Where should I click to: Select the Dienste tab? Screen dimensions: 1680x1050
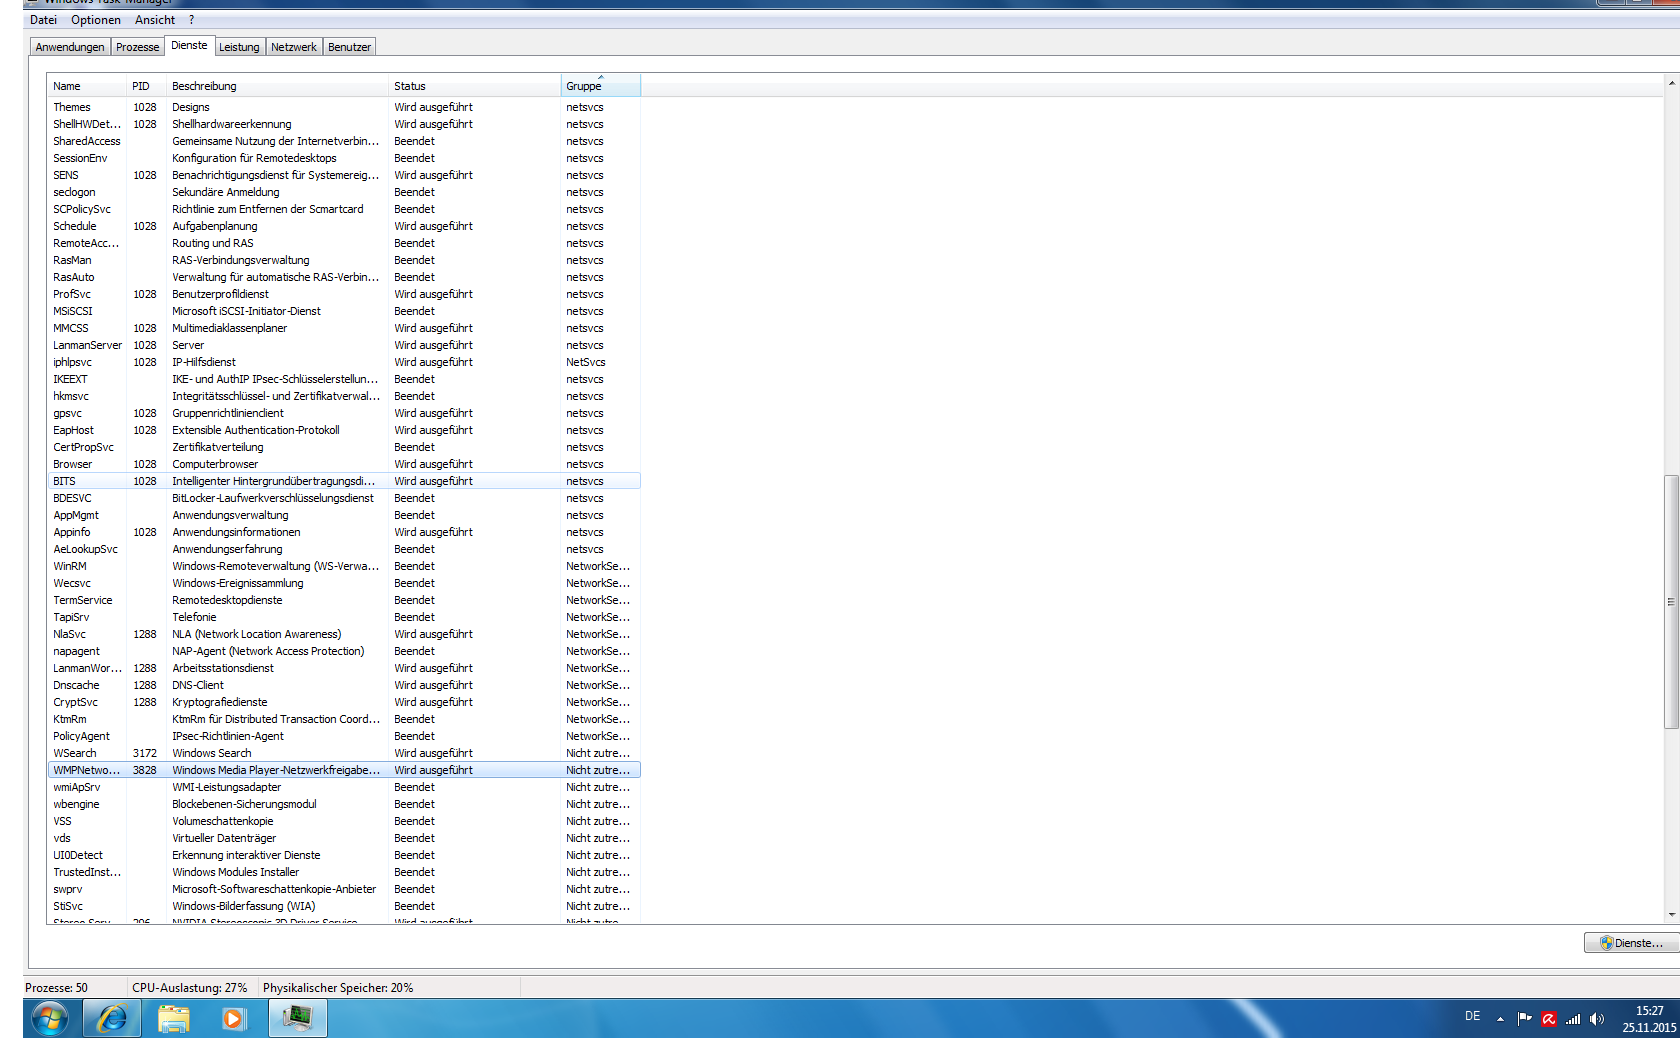click(x=189, y=45)
